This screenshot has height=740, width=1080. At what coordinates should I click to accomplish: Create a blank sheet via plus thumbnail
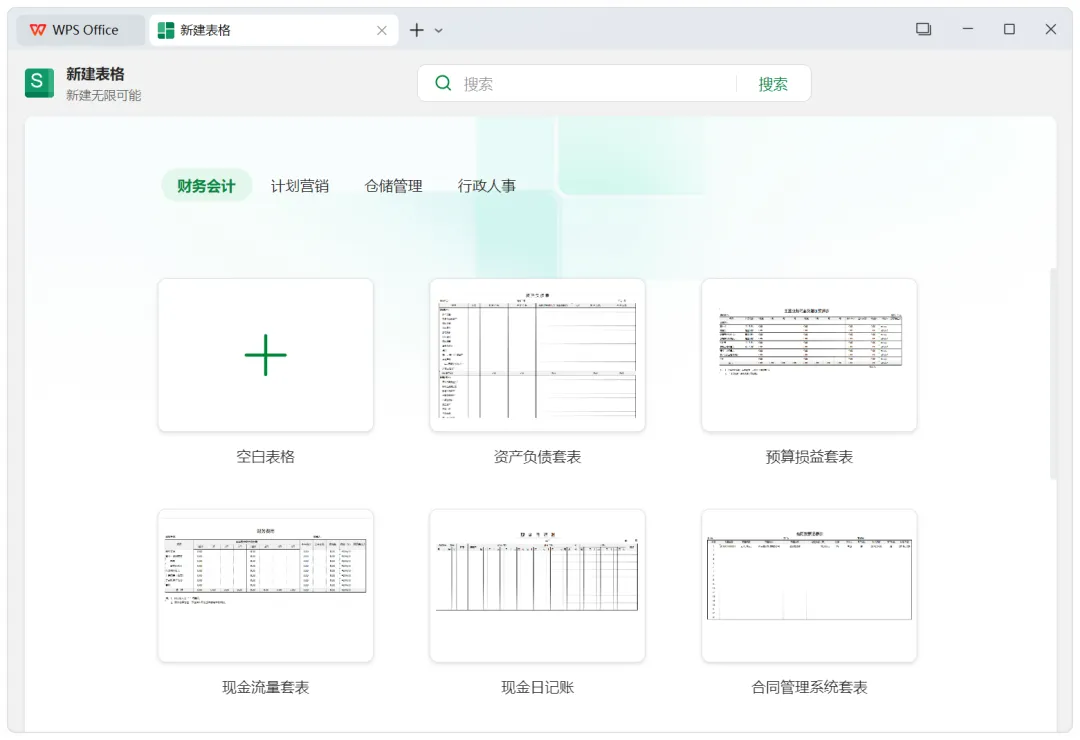coord(266,355)
